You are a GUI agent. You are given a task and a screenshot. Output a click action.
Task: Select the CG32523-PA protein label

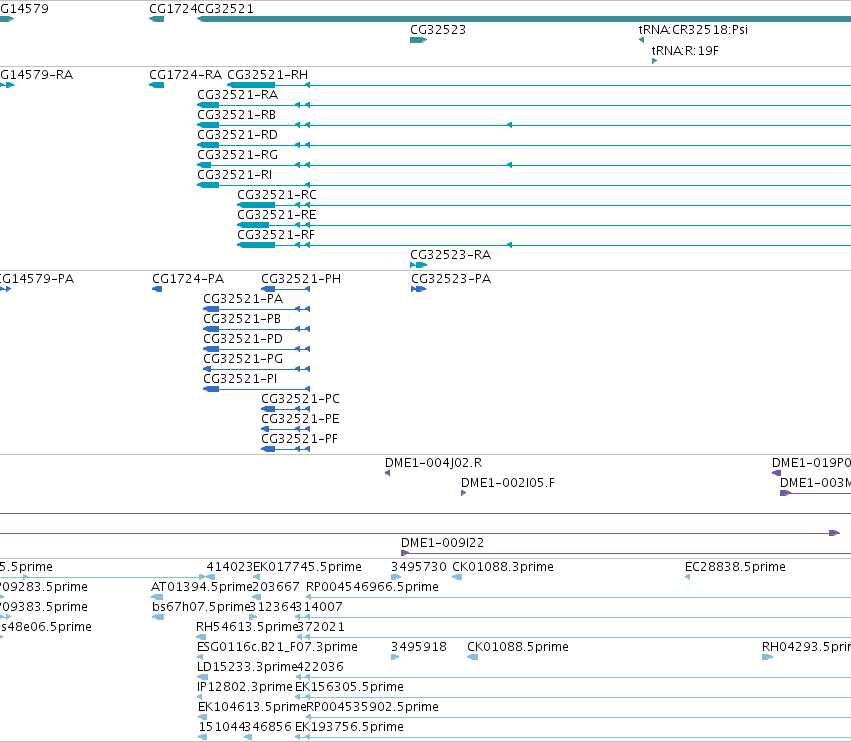(451, 278)
